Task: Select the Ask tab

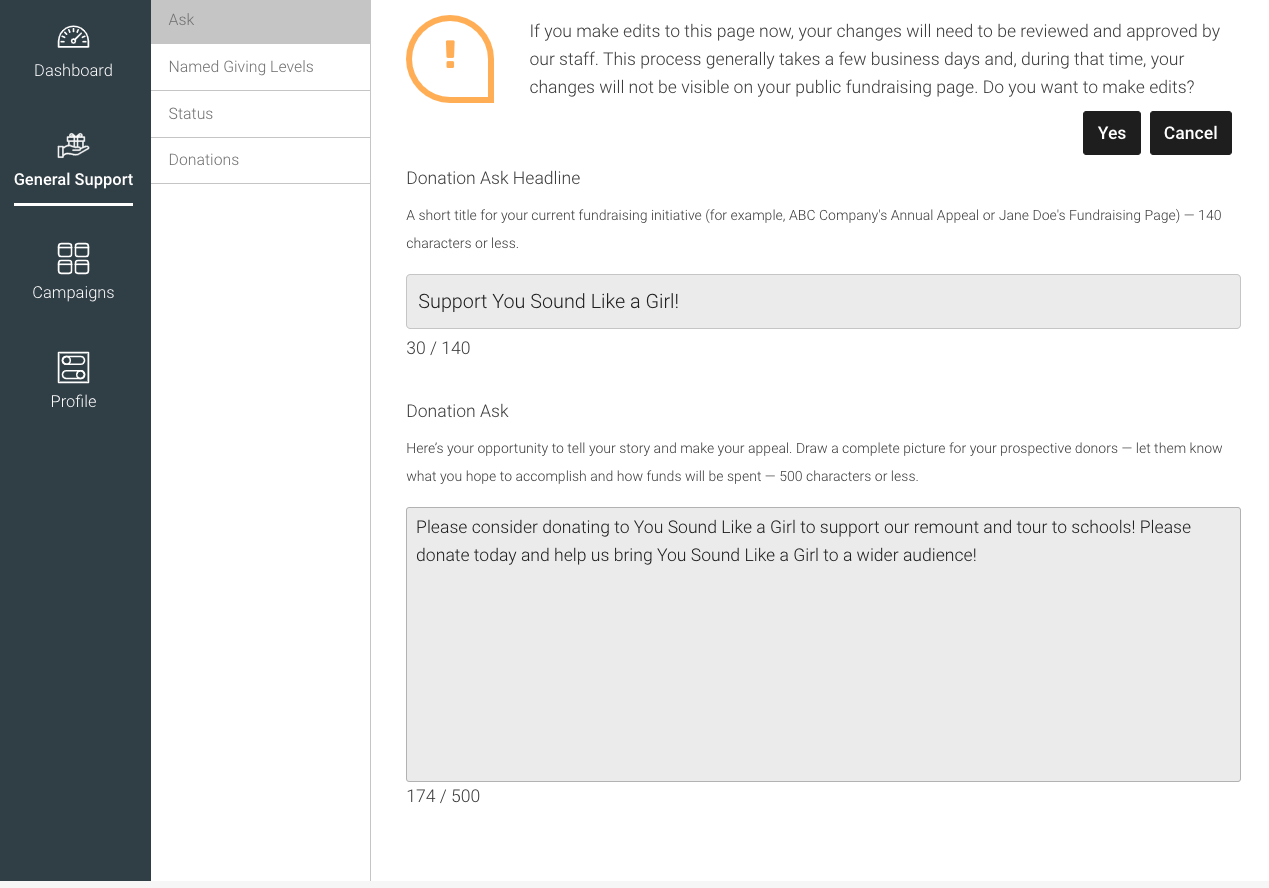Action: [260, 20]
